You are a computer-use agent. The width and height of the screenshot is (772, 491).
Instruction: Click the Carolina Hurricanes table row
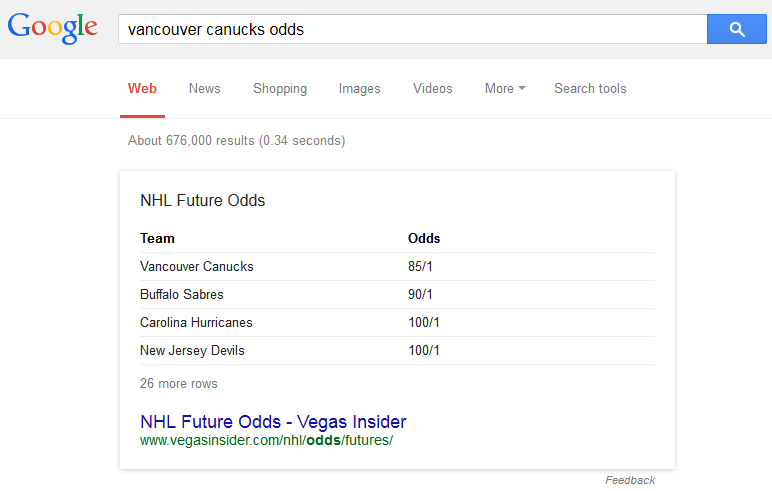pyautogui.click(x=196, y=323)
